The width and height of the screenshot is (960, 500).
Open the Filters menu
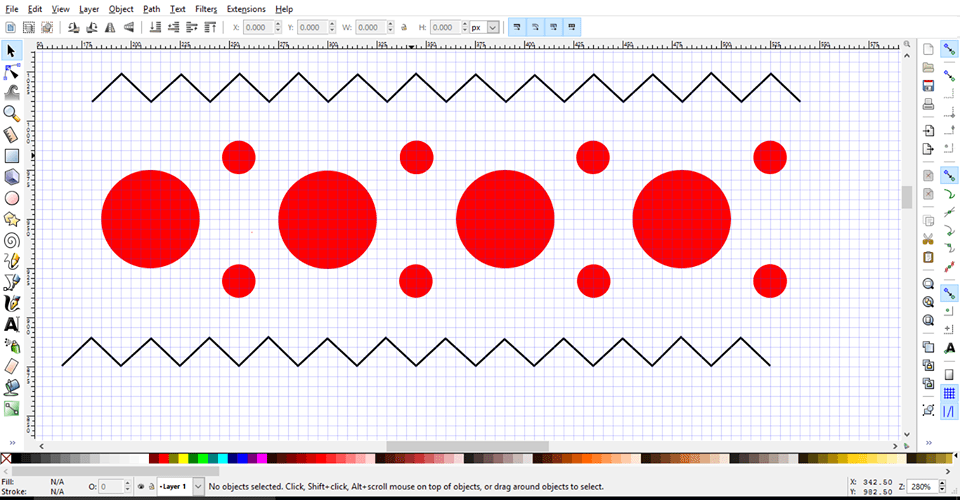[206, 9]
